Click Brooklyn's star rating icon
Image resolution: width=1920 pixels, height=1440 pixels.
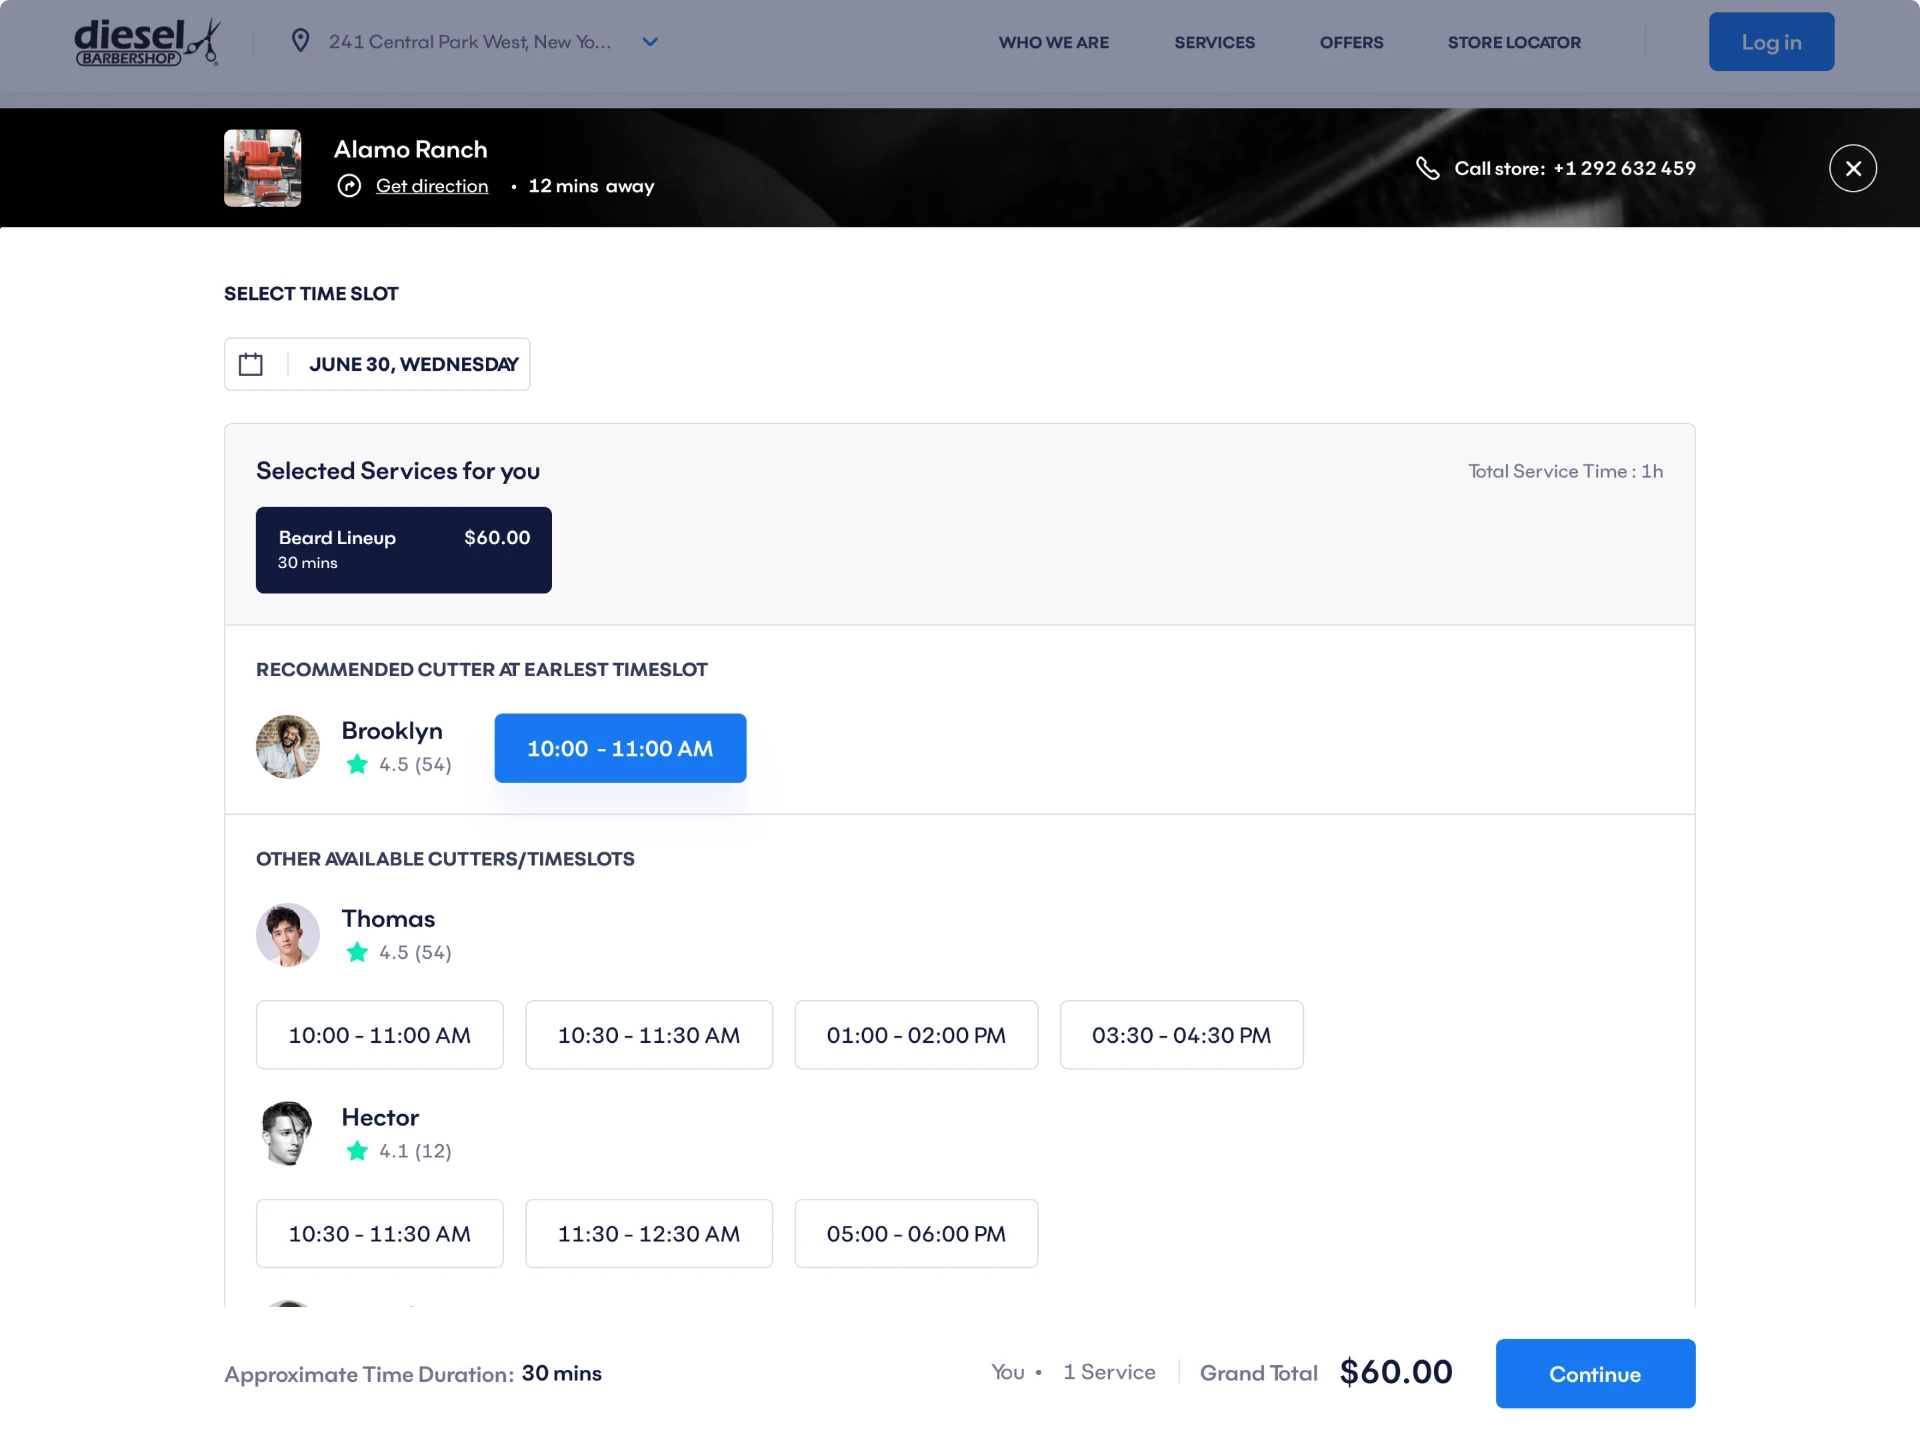click(x=357, y=764)
